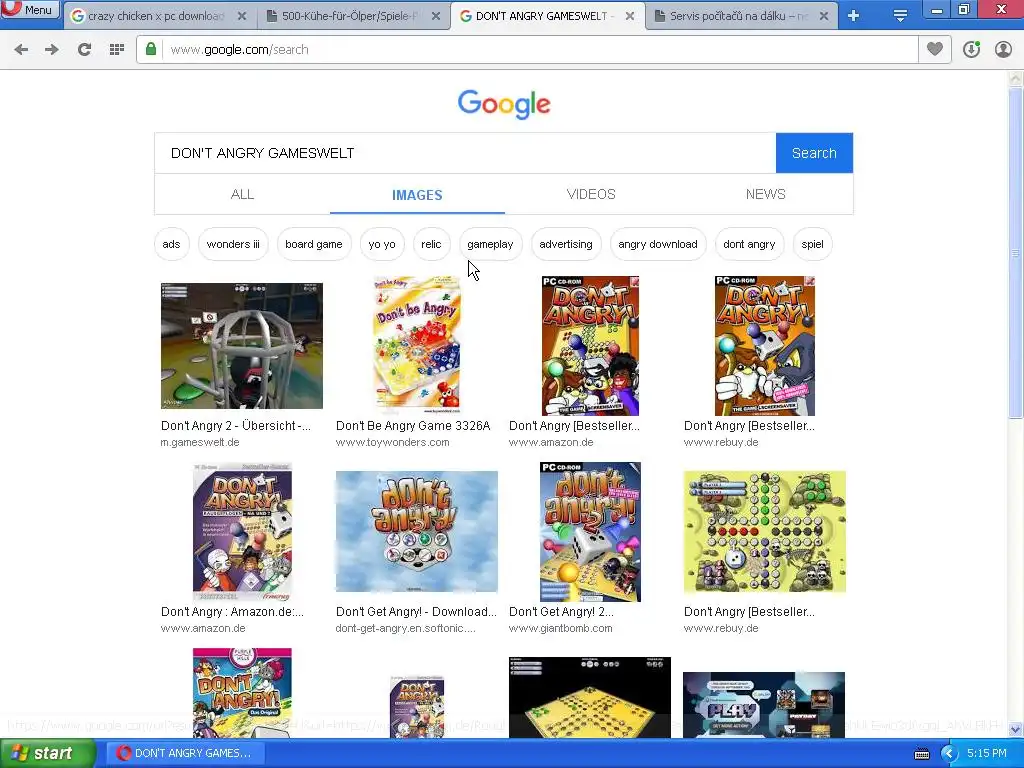Open the Opera Menu button
Image resolution: width=1024 pixels, height=768 pixels.
[30, 9]
